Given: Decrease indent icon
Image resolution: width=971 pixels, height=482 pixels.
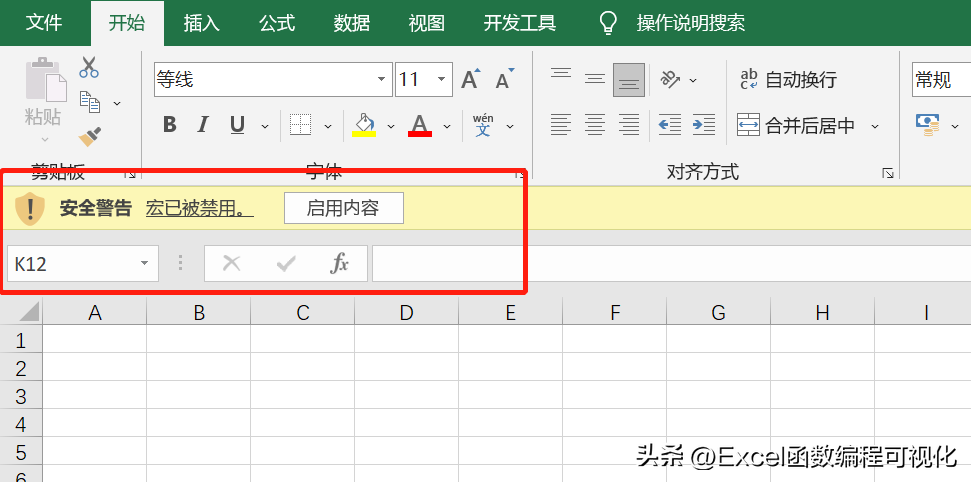Looking at the screenshot, I should tap(670, 125).
